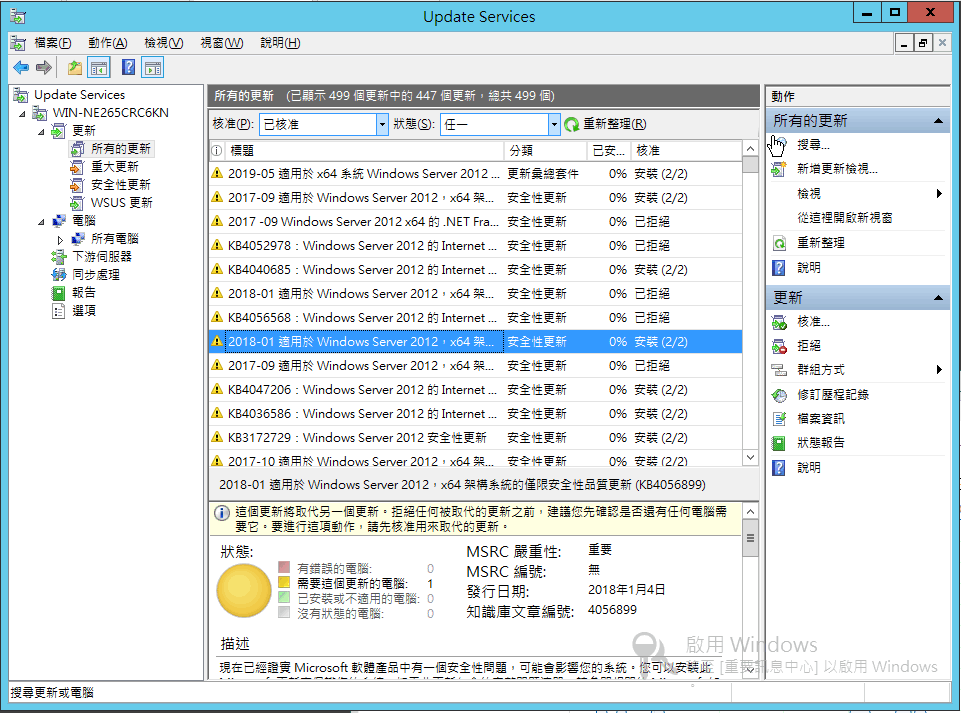
Task: Open the 狀態 filter dropdown
Action: [553, 124]
